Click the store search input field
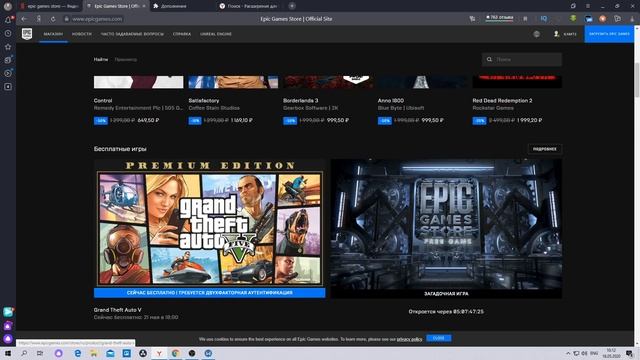 [522, 59]
